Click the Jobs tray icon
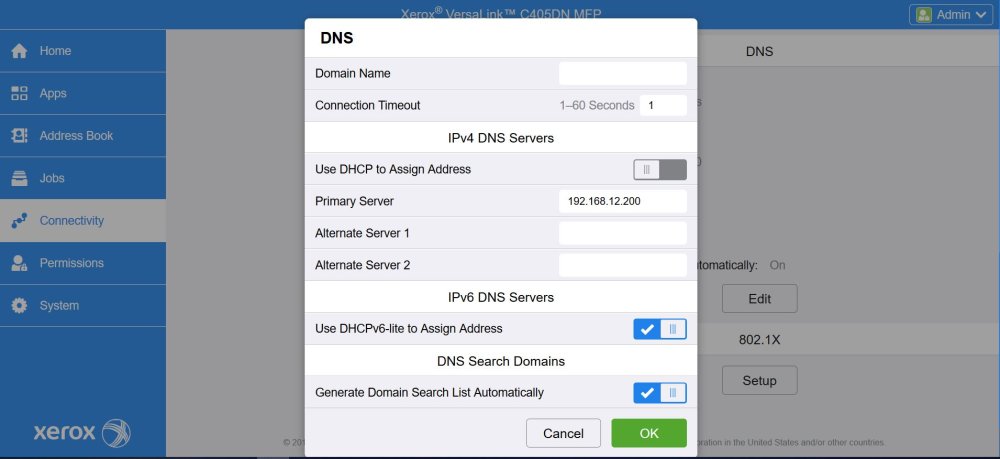1000x459 pixels. point(19,178)
